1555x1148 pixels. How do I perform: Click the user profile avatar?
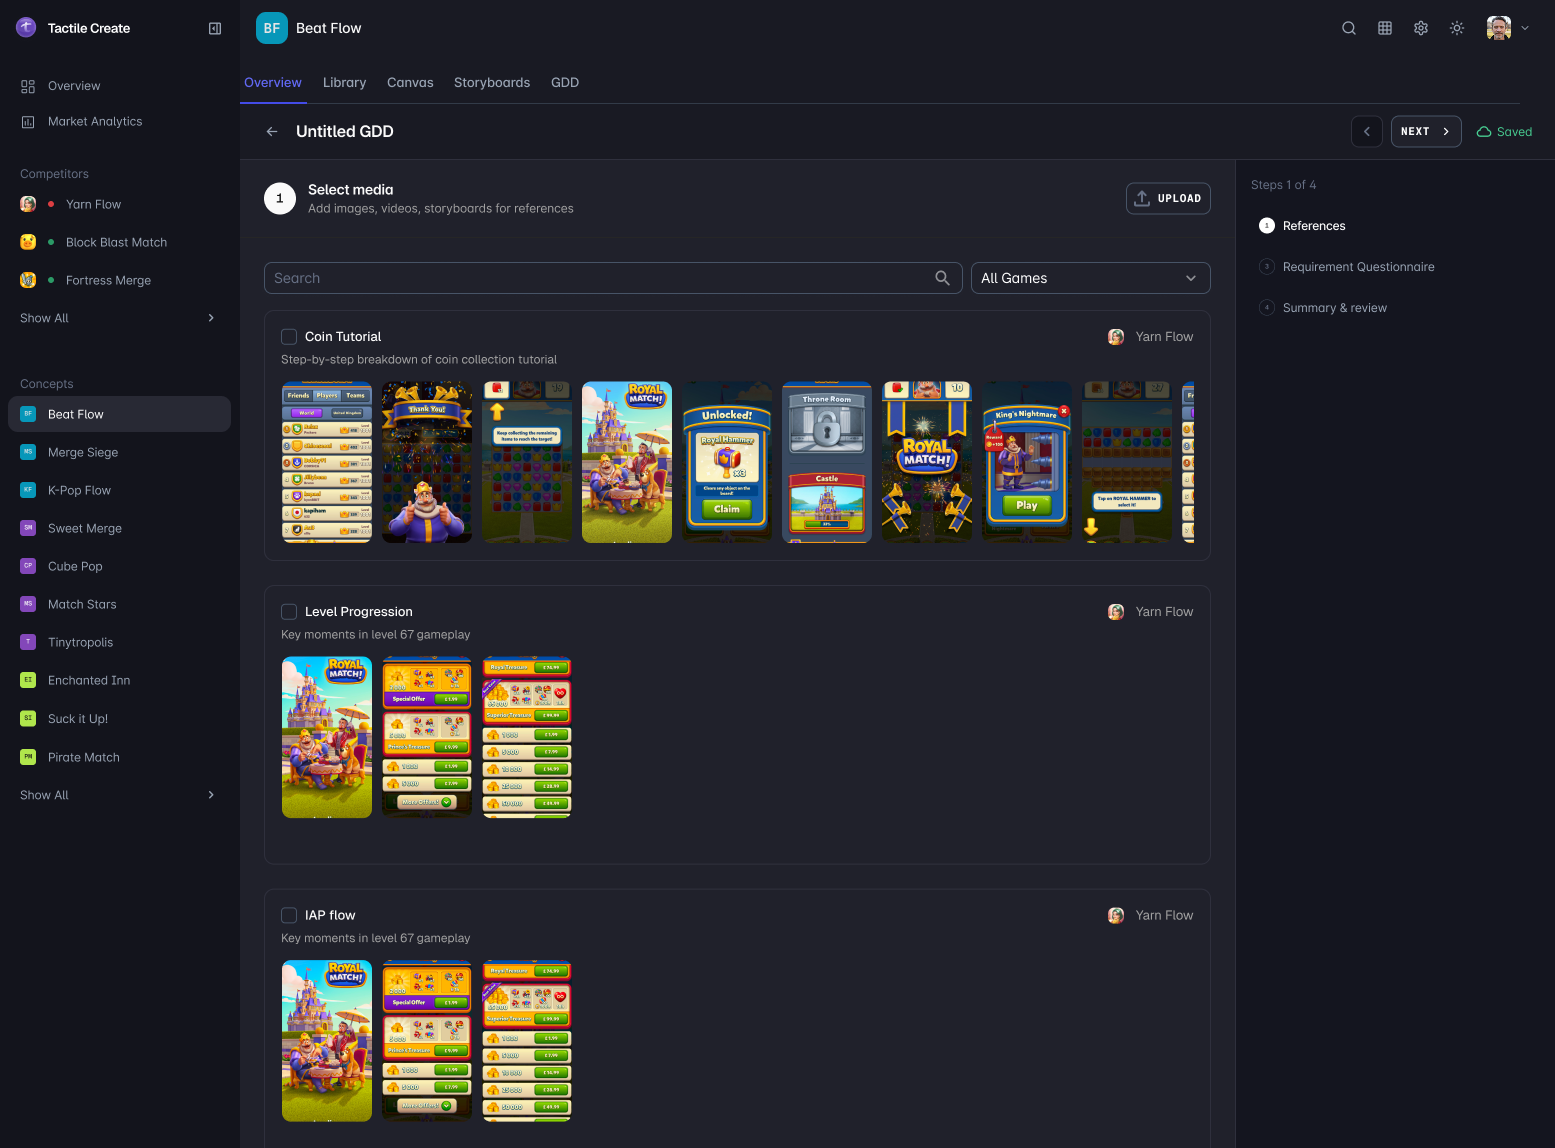[1499, 28]
